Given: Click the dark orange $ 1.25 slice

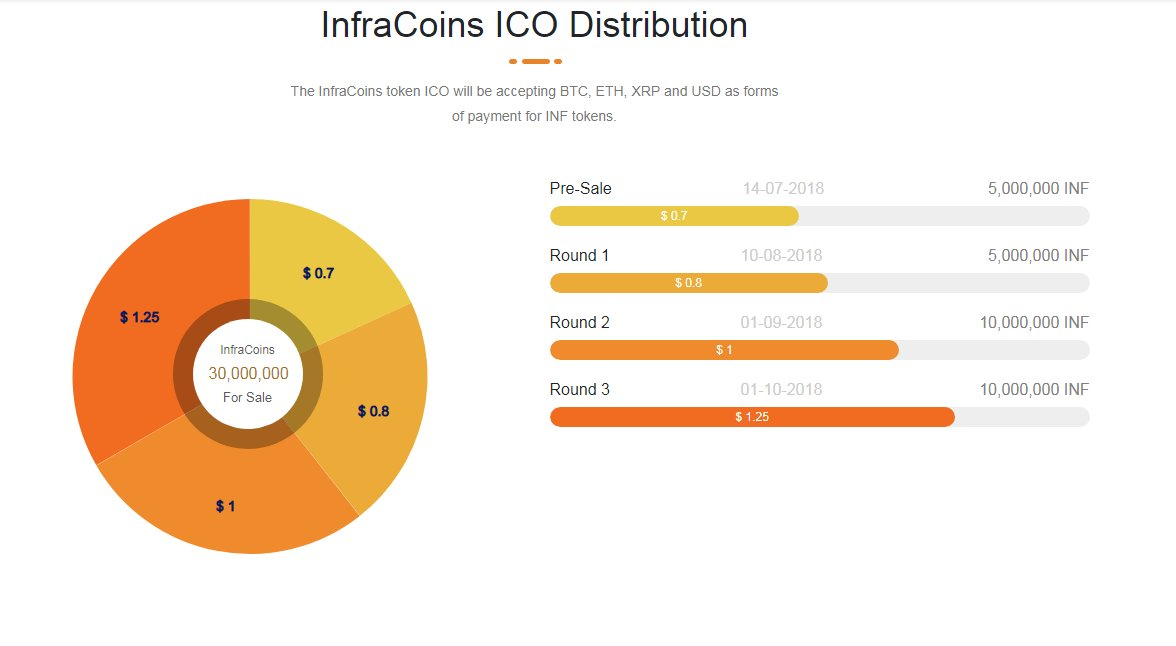Looking at the screenshot, I should (139, 317).
